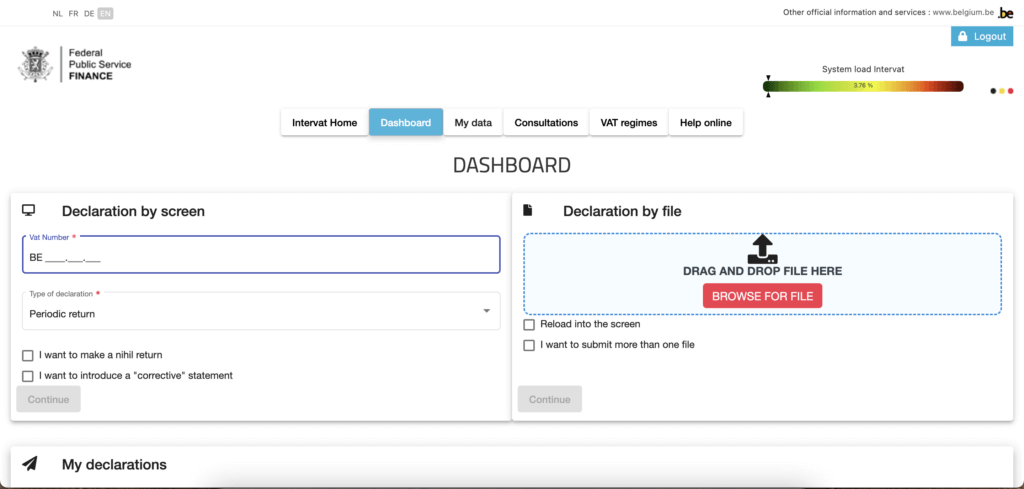Open the Type of declaration dropdown
This screenshot has width=1024, height=489.
[x=261, y=311]
